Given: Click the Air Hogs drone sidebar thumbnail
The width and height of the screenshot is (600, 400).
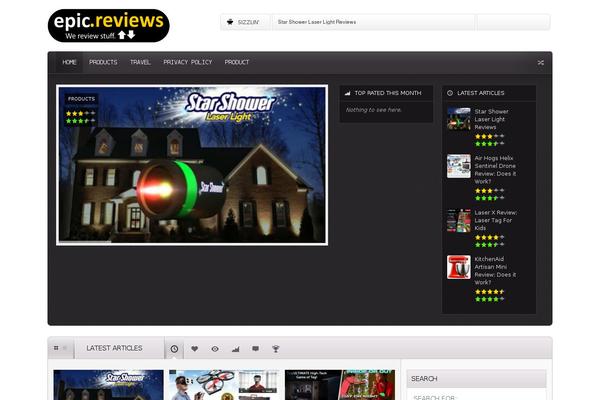Looking at the screenshot, I should (459, 166).
